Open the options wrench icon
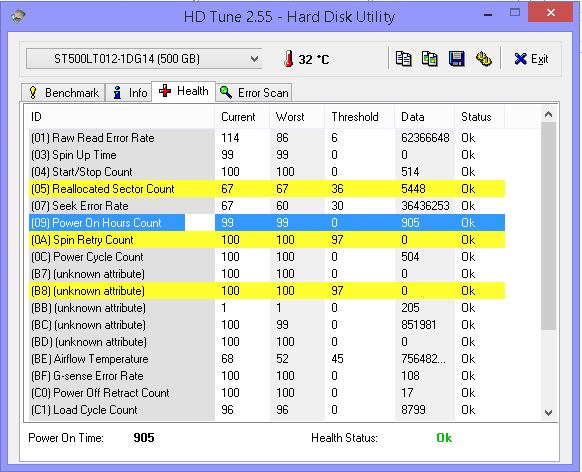 [484, 59]
